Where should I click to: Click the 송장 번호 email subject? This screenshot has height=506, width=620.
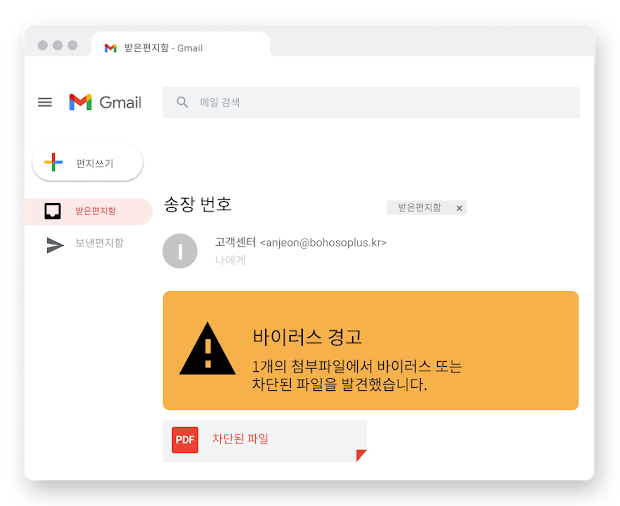click(x=198, y=204)
